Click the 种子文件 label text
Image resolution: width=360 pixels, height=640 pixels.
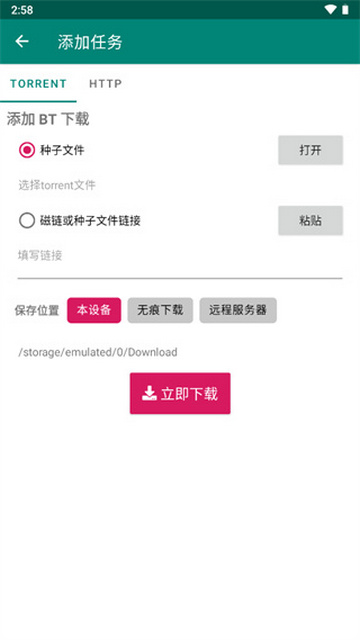pos(62,150)
